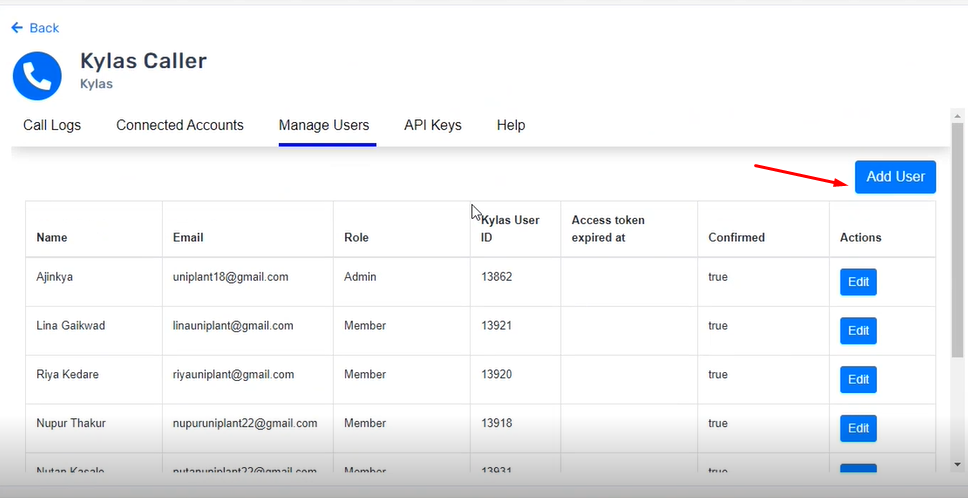Edit the Ajinkya user row

pos(858,282)
